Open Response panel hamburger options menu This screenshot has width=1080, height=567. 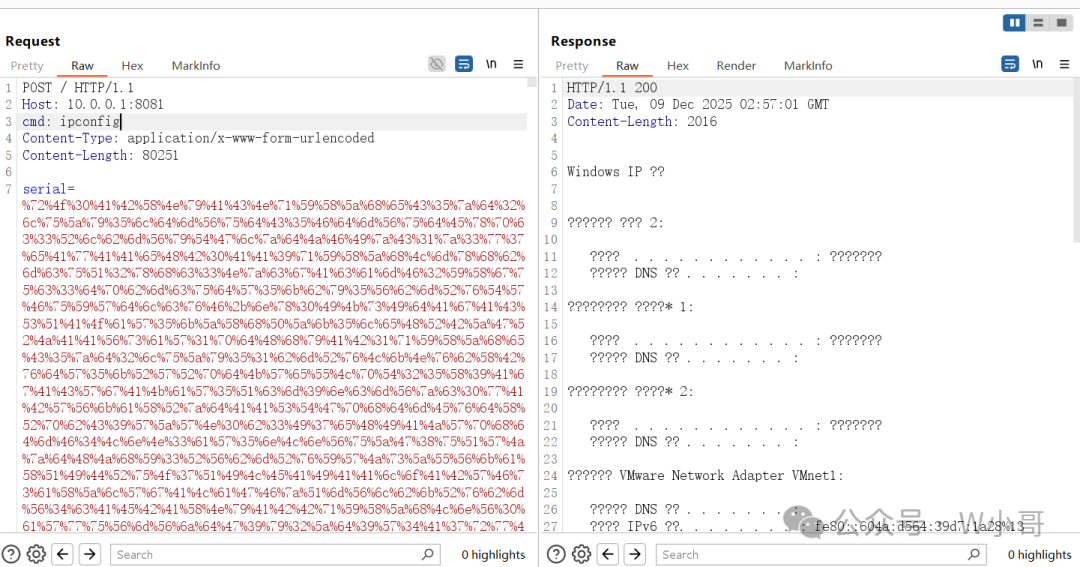(x=1064, y=64)
